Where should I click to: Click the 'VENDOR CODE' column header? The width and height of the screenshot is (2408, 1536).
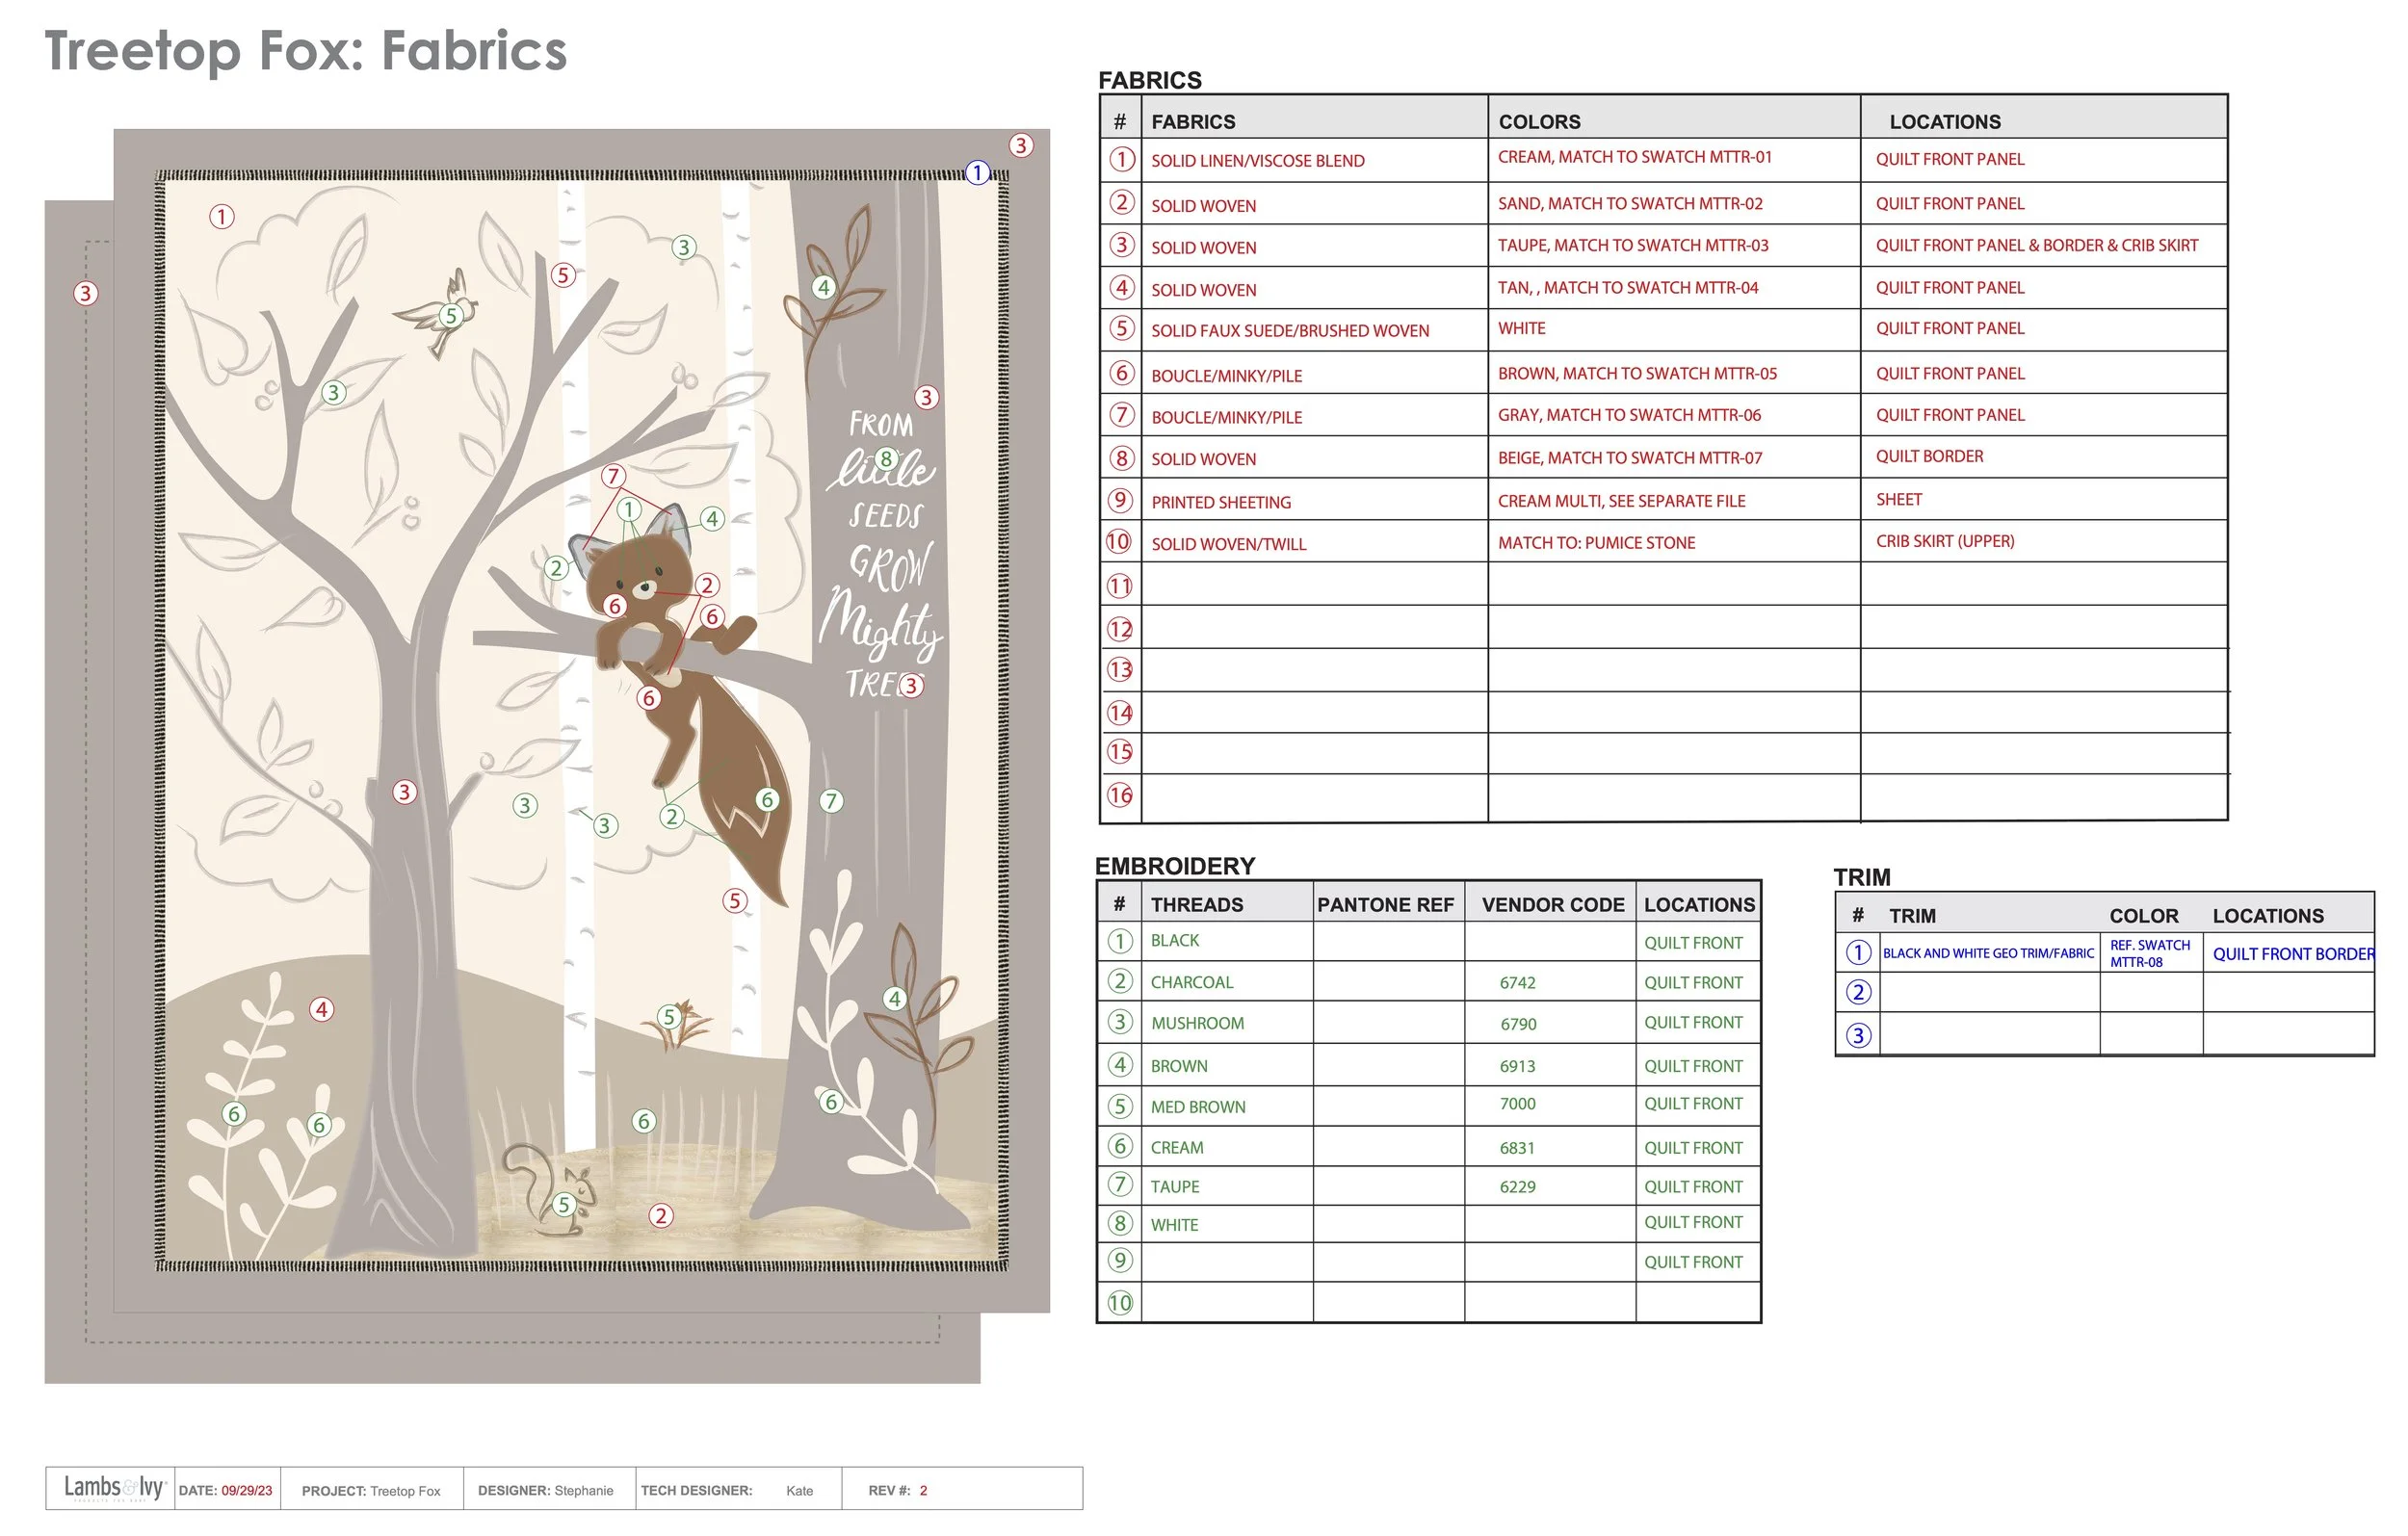(x=1552, y=905)
